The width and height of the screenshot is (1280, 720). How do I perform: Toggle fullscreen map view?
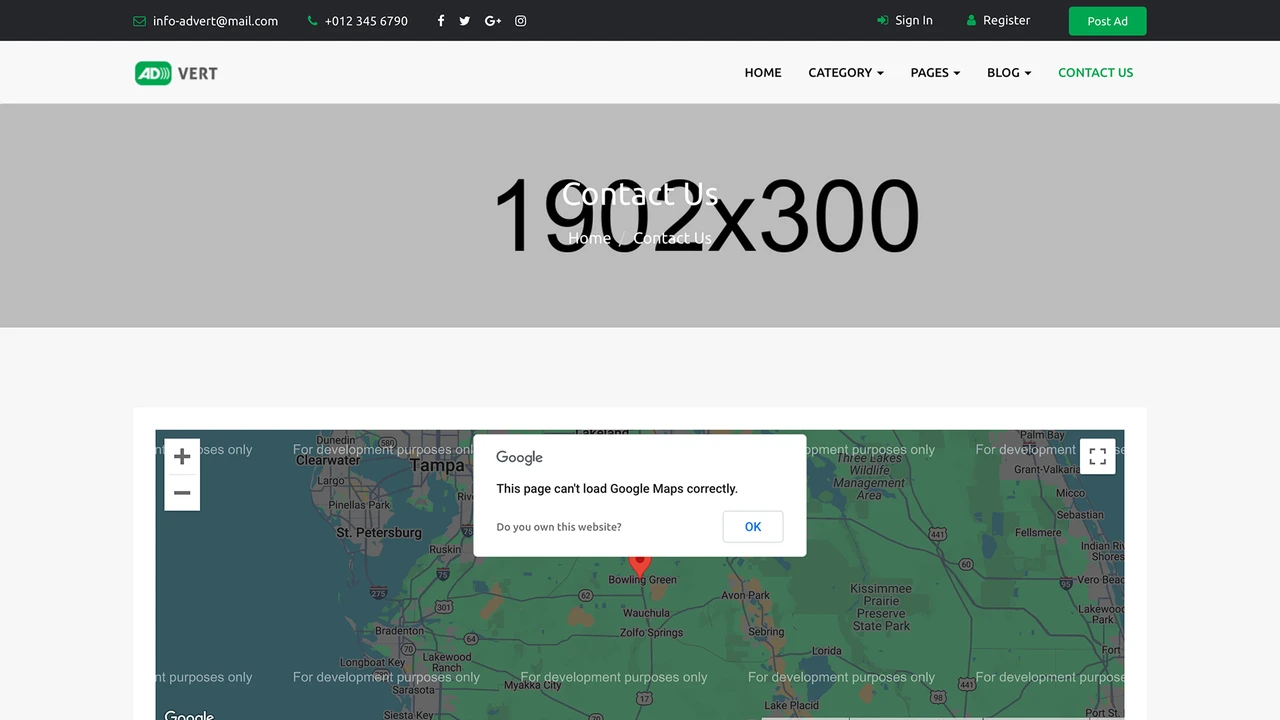pyautogui.click(x=1097, y=457)
